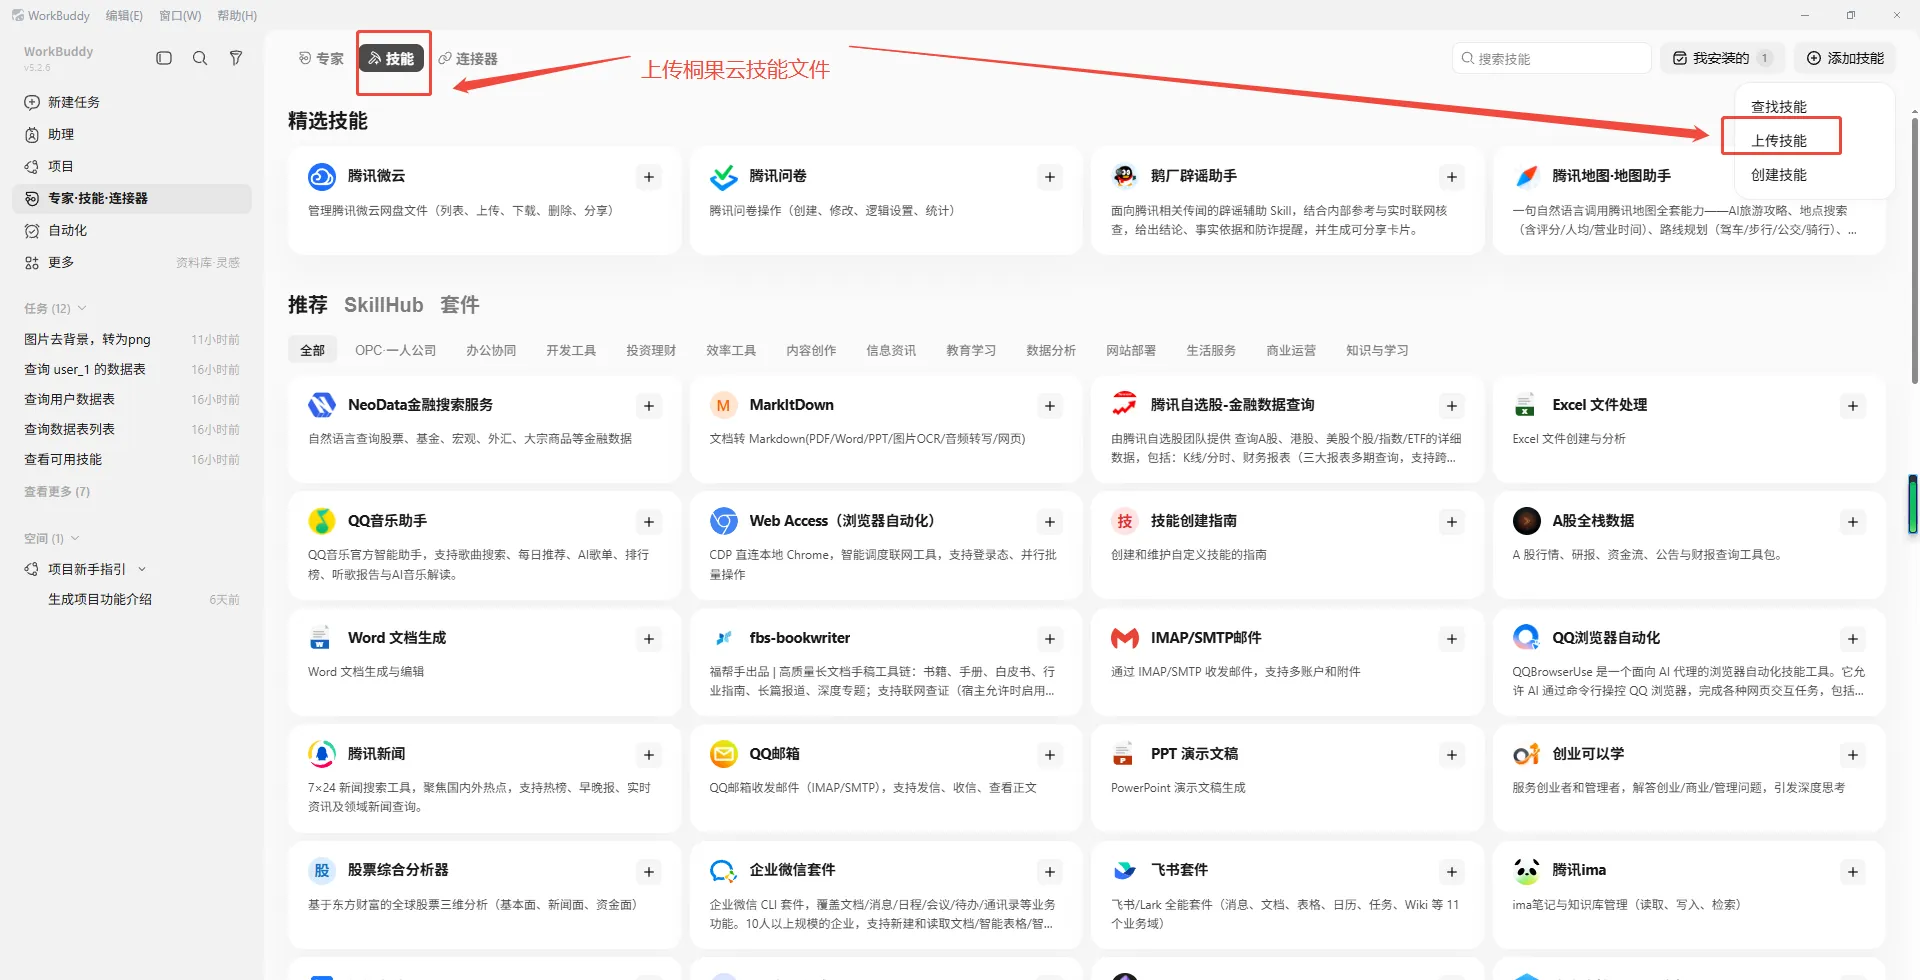Add Word 文档生成 with plus icon
Screen dimensions: 1920x980
click(x=649, y=639)
